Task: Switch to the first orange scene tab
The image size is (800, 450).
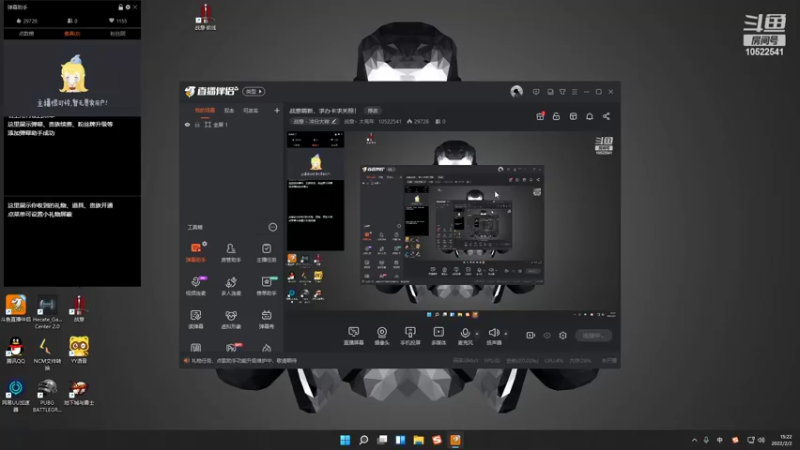Action: 205,110
